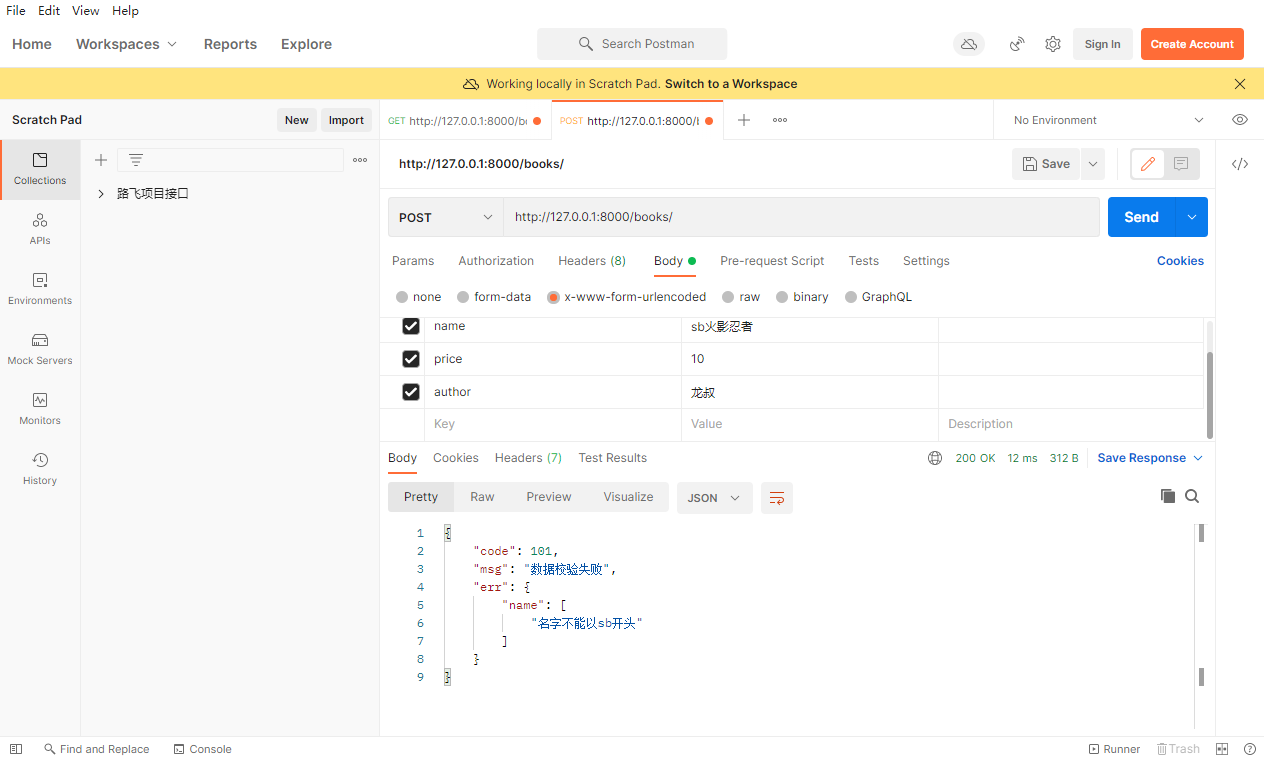Open the environment quick look eye icon
Image resolution: width=1264 pixels, height=761 pixels.
pos(1240,120)
